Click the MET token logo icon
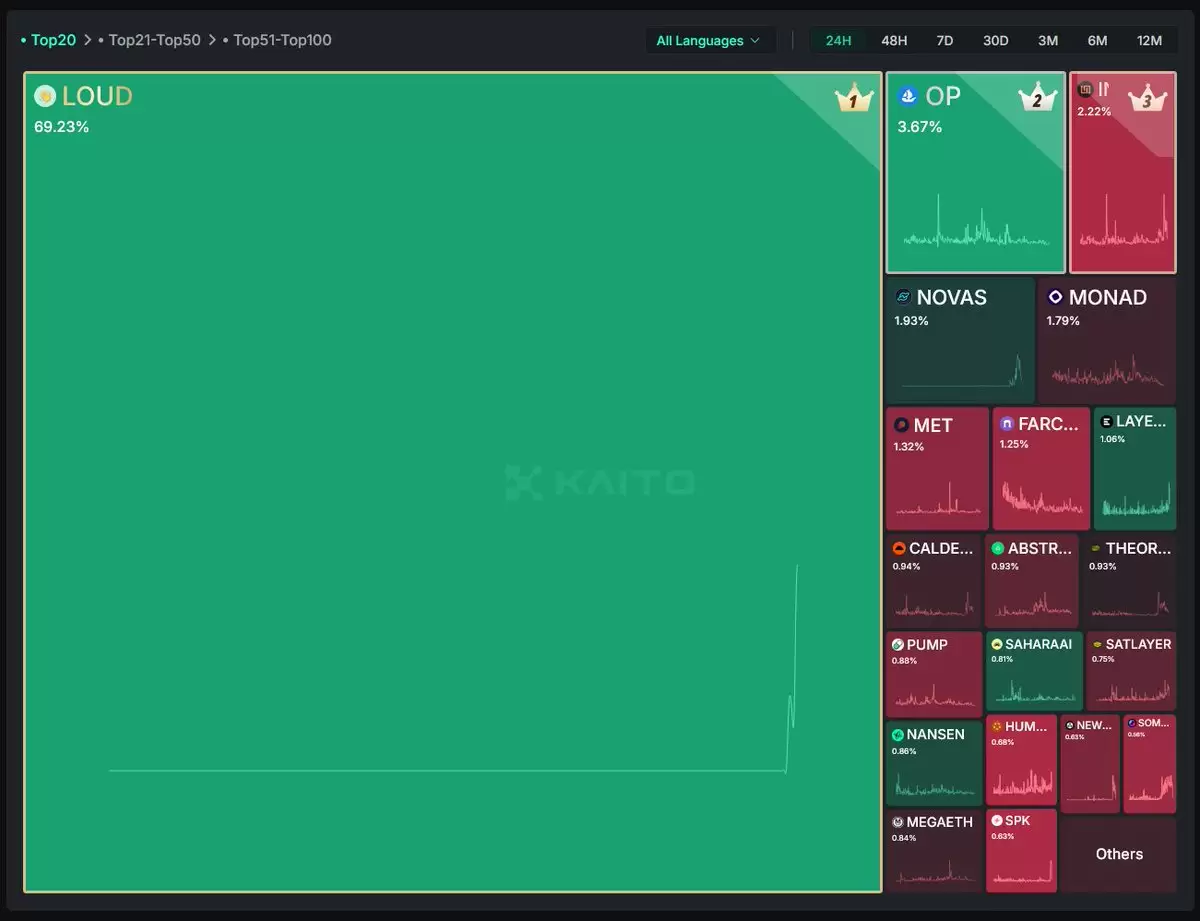 point(901,425)
